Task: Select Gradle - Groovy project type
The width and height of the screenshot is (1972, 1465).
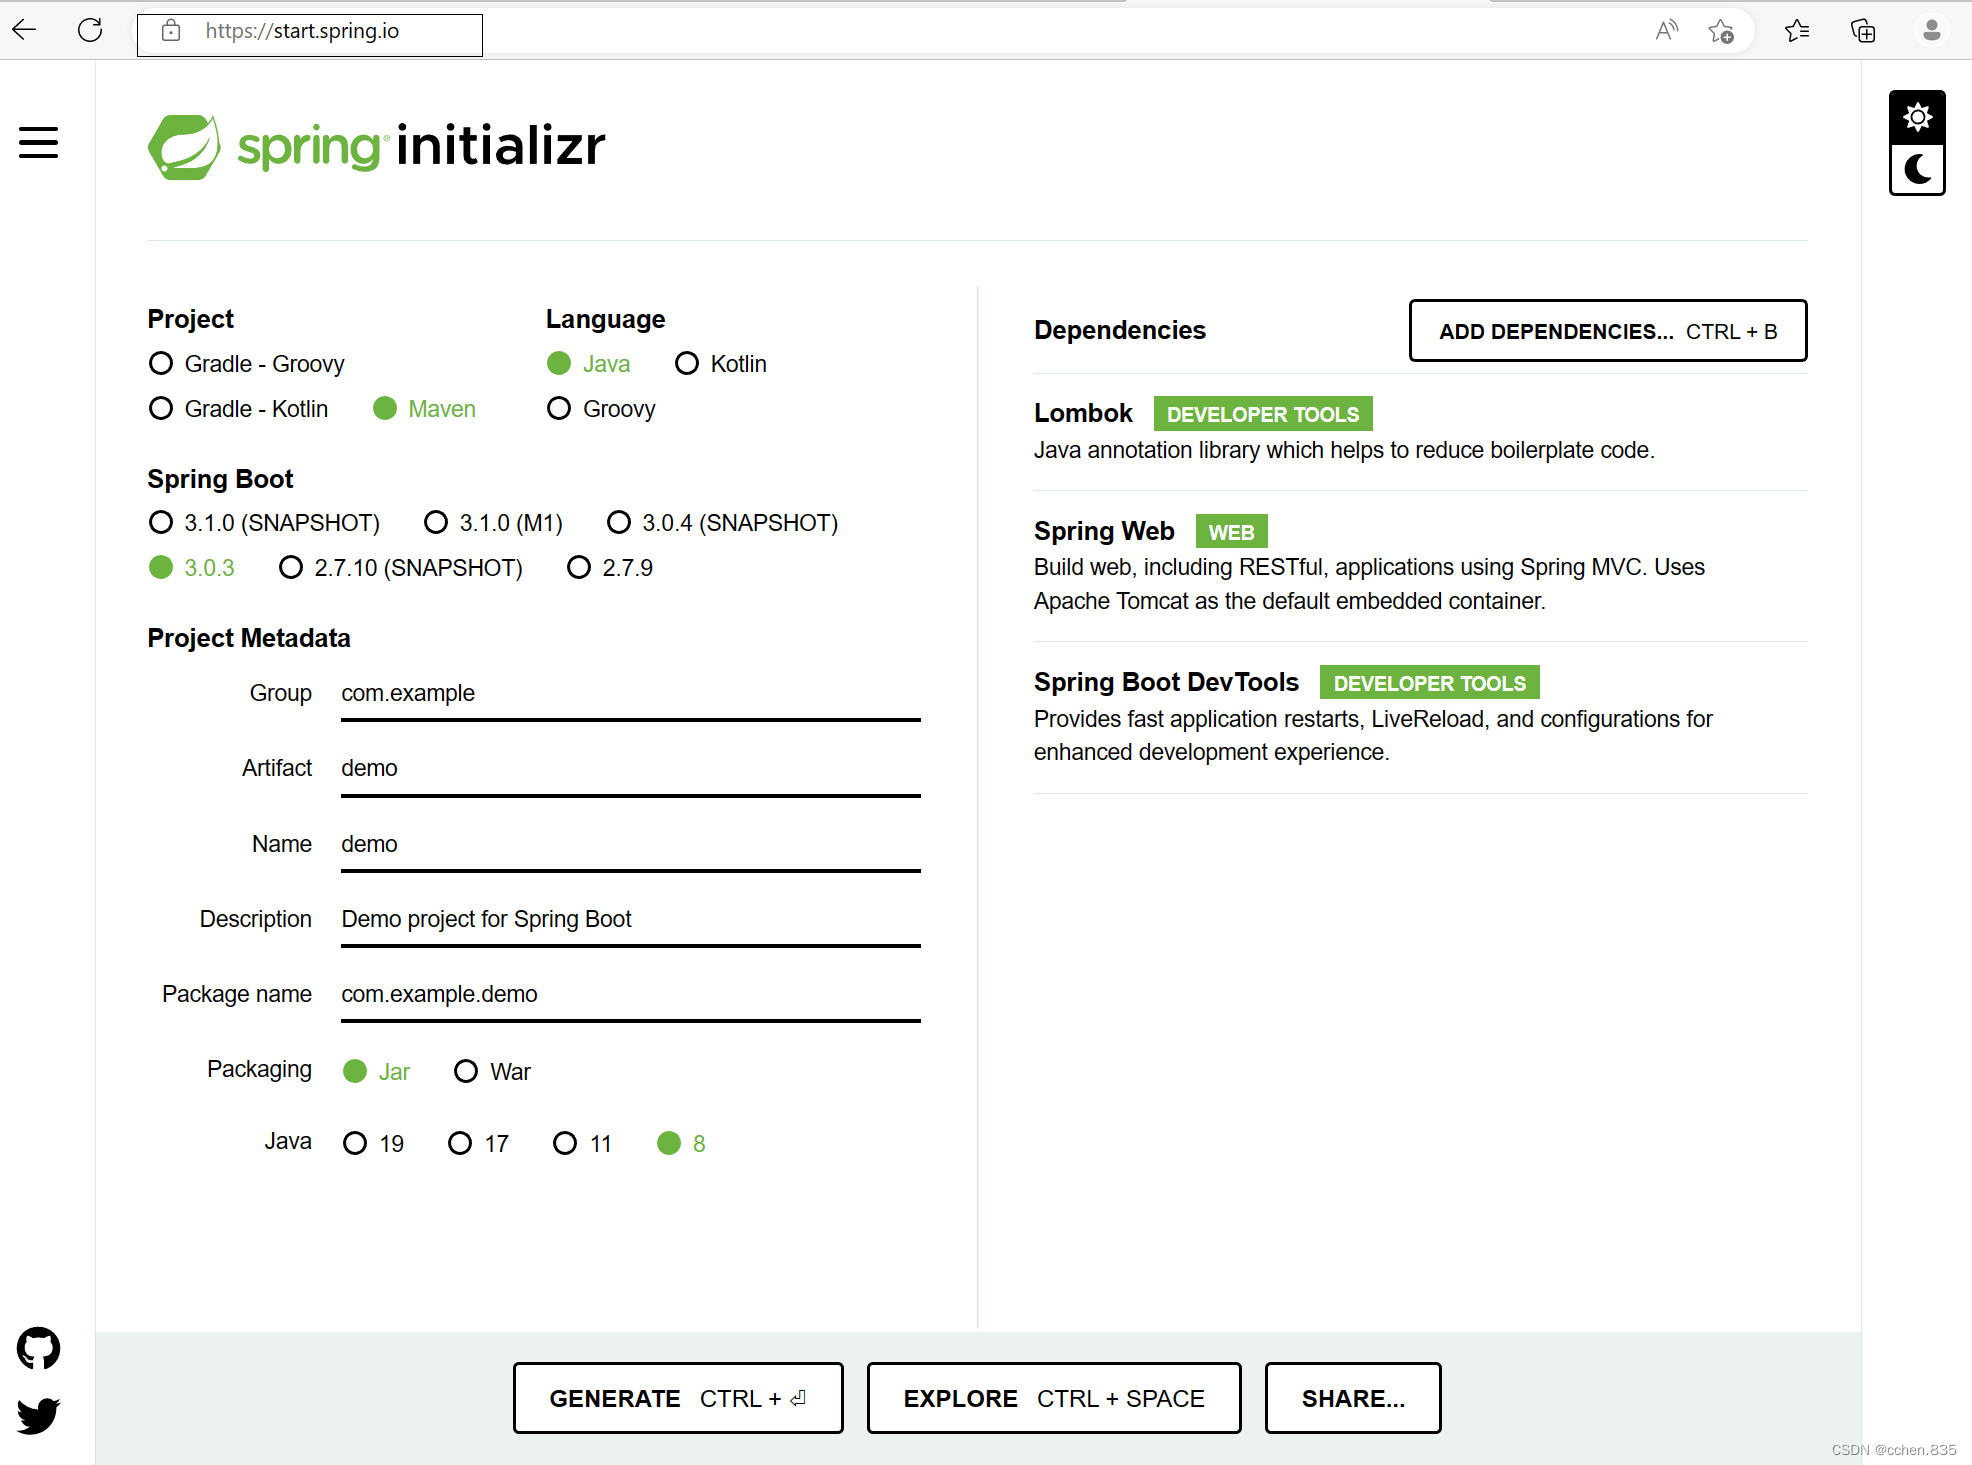Action: tap(161, 363)
